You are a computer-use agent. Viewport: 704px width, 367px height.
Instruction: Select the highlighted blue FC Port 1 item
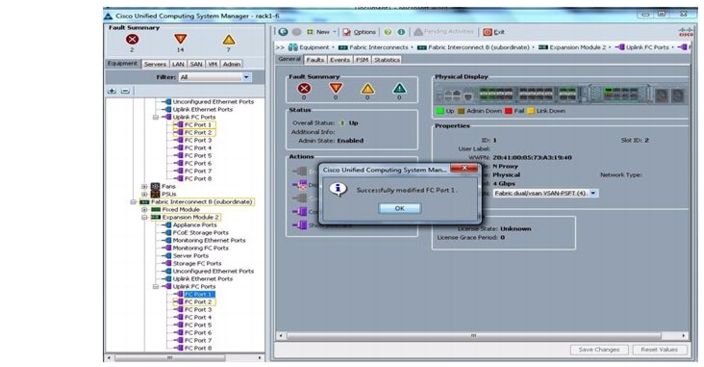[x=198, y=294]
